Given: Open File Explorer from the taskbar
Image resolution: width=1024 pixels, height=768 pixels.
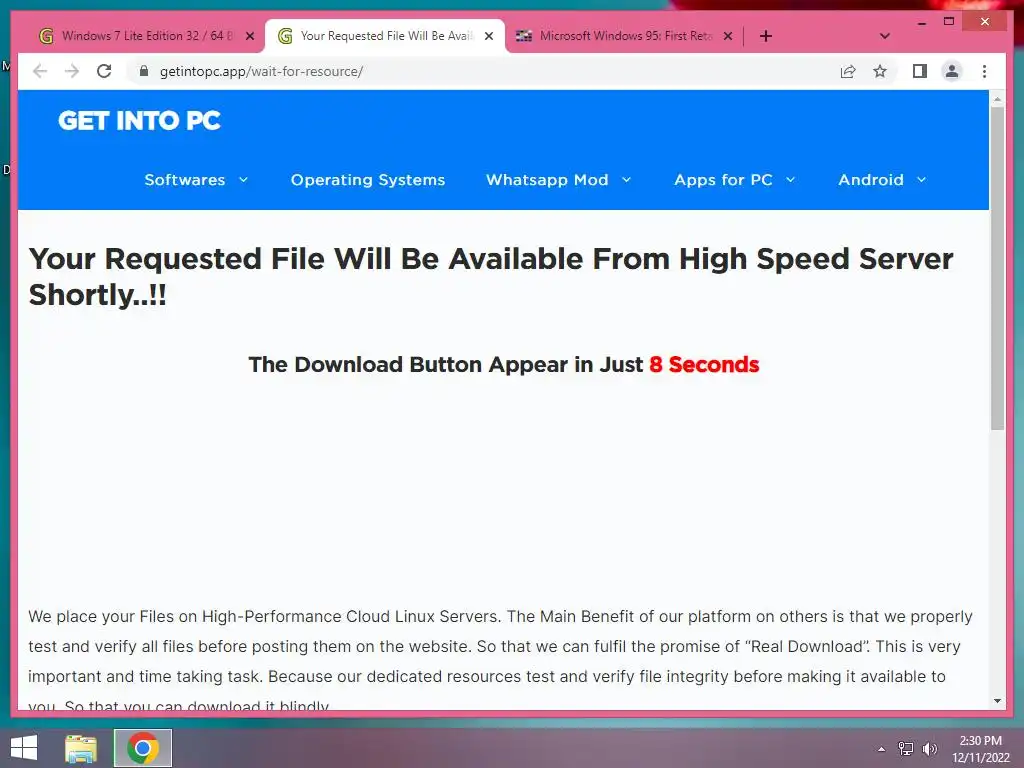Looking at the screenshot, I should point(81,748).
